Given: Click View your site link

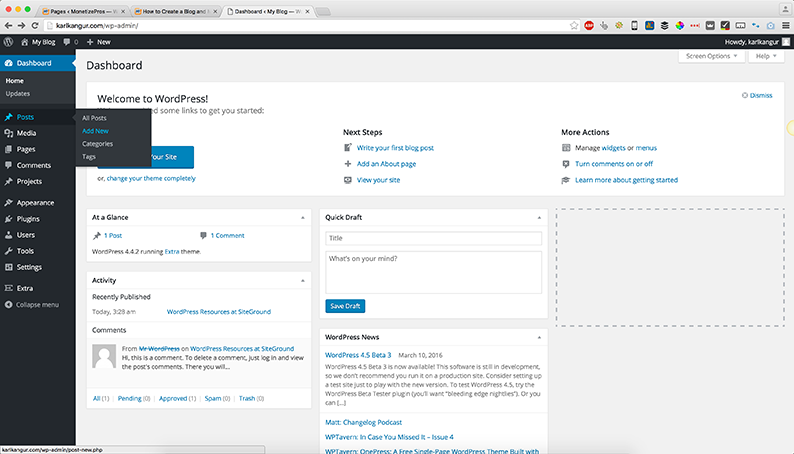Looking at the screenshot, I should tap(378, 180).
